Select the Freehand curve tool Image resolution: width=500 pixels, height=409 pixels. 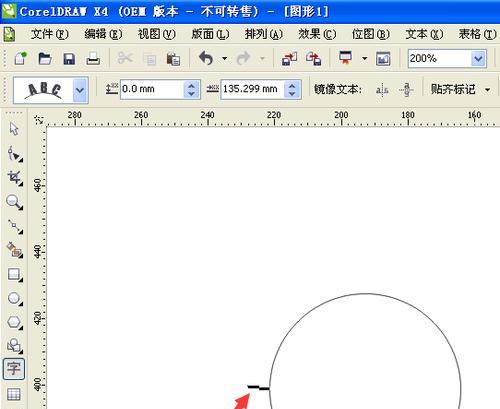15,226
